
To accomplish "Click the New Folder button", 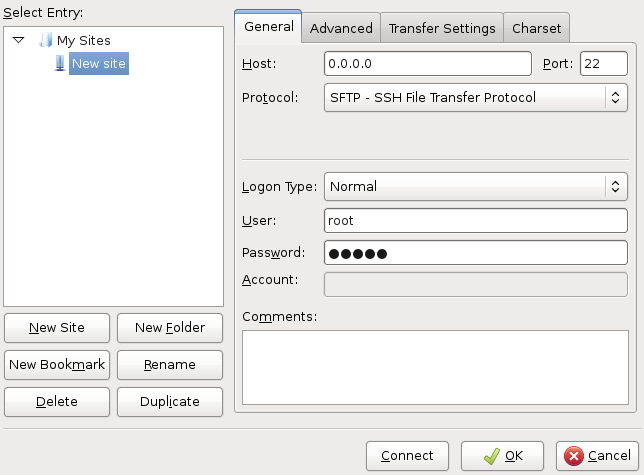I will pos(170,328).
